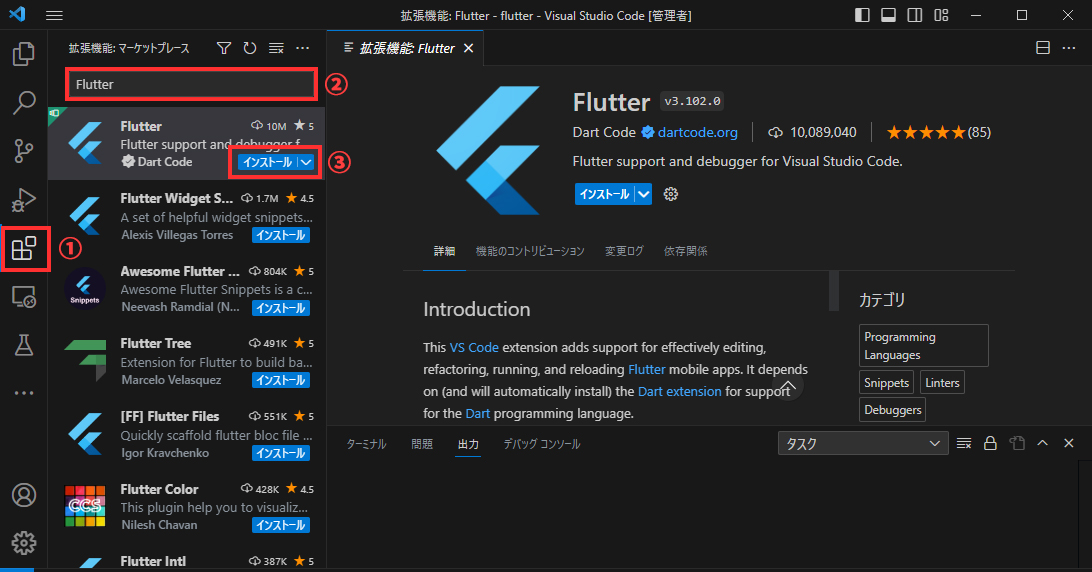Screen dimensions: 1092x572
Task: Lock output panel auto scrolling
Action: (990, 443)
